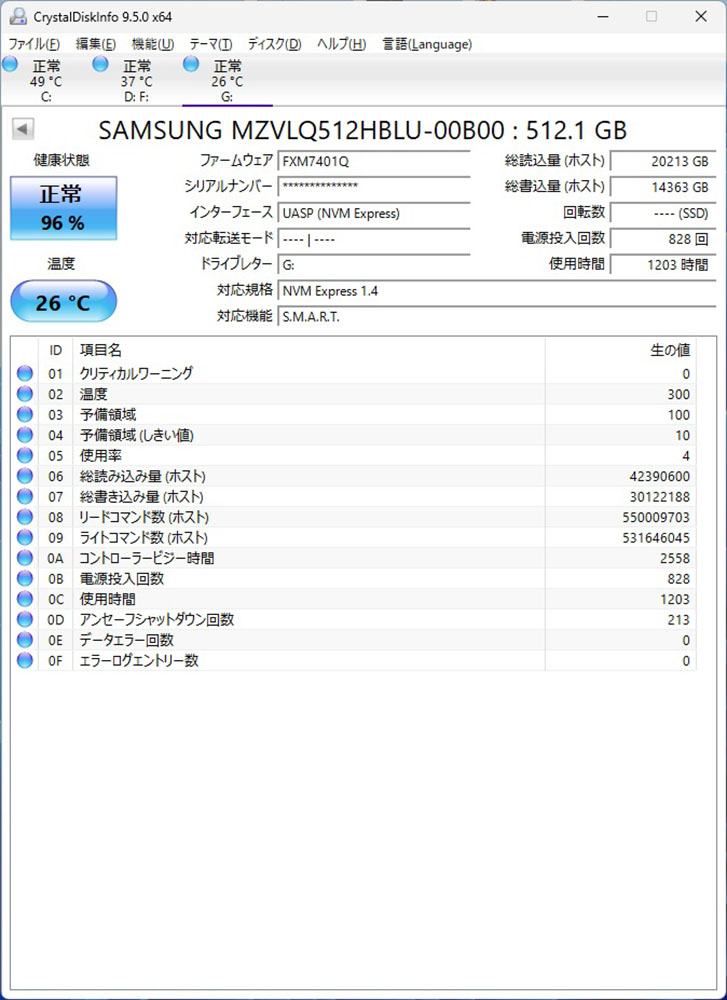This screenshot has width=727, height=1000.
Task: Select the アンセーフシャットダウン回数 row text
Action: 157,619
